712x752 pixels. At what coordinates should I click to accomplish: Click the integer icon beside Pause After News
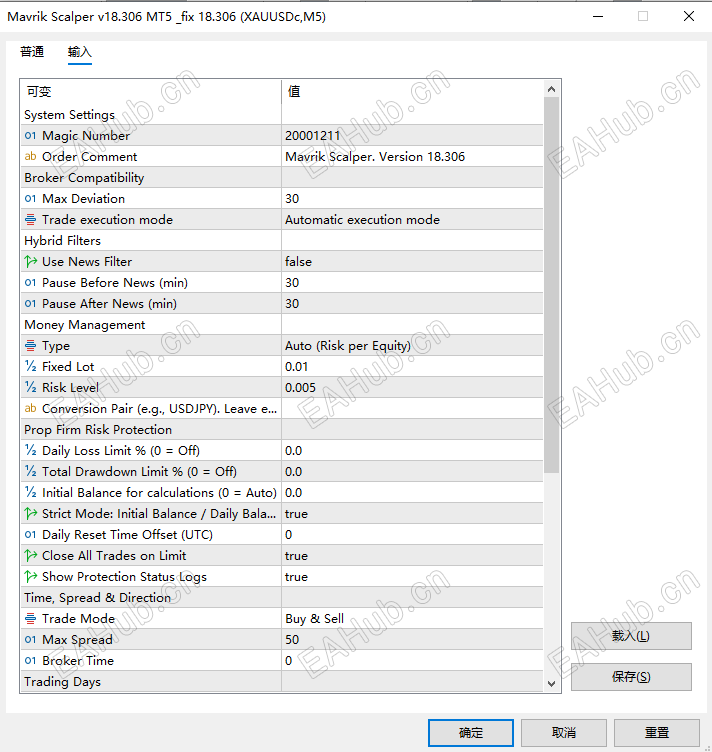[x=30, y=304]
